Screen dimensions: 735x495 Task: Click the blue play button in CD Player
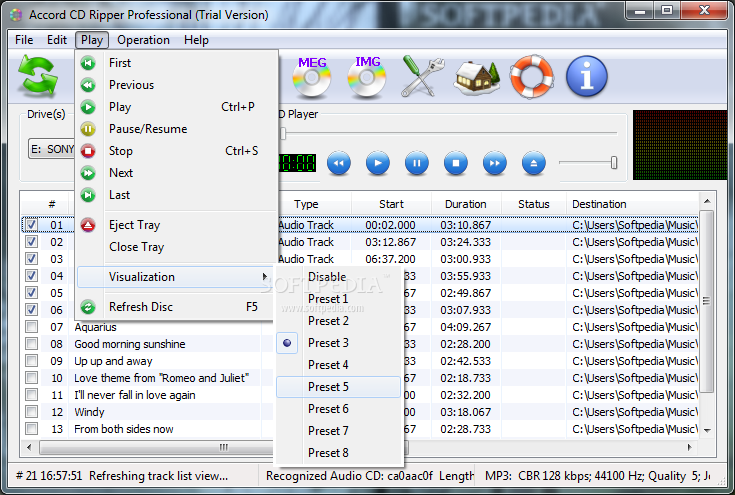pos(378,163)
